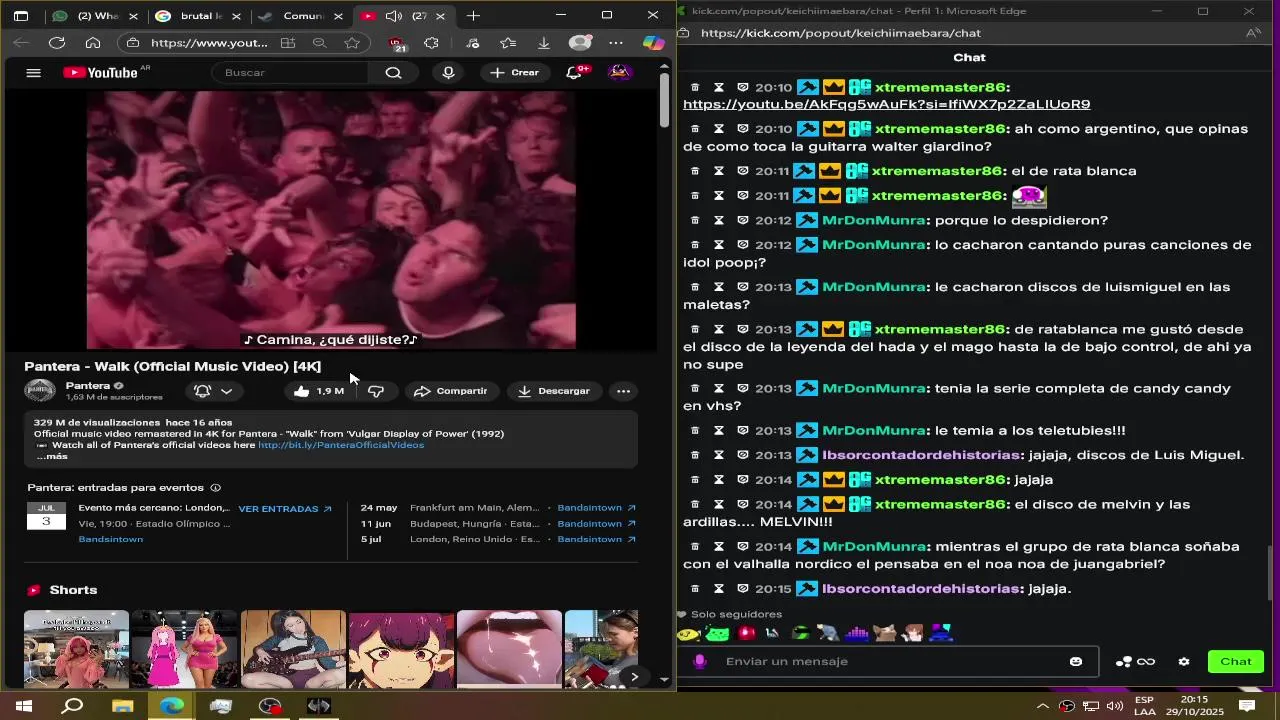This screenshot has height=720, width=1280.
Task: Dislike the Pantera Walk video
Action: click(x=376, y=391)
